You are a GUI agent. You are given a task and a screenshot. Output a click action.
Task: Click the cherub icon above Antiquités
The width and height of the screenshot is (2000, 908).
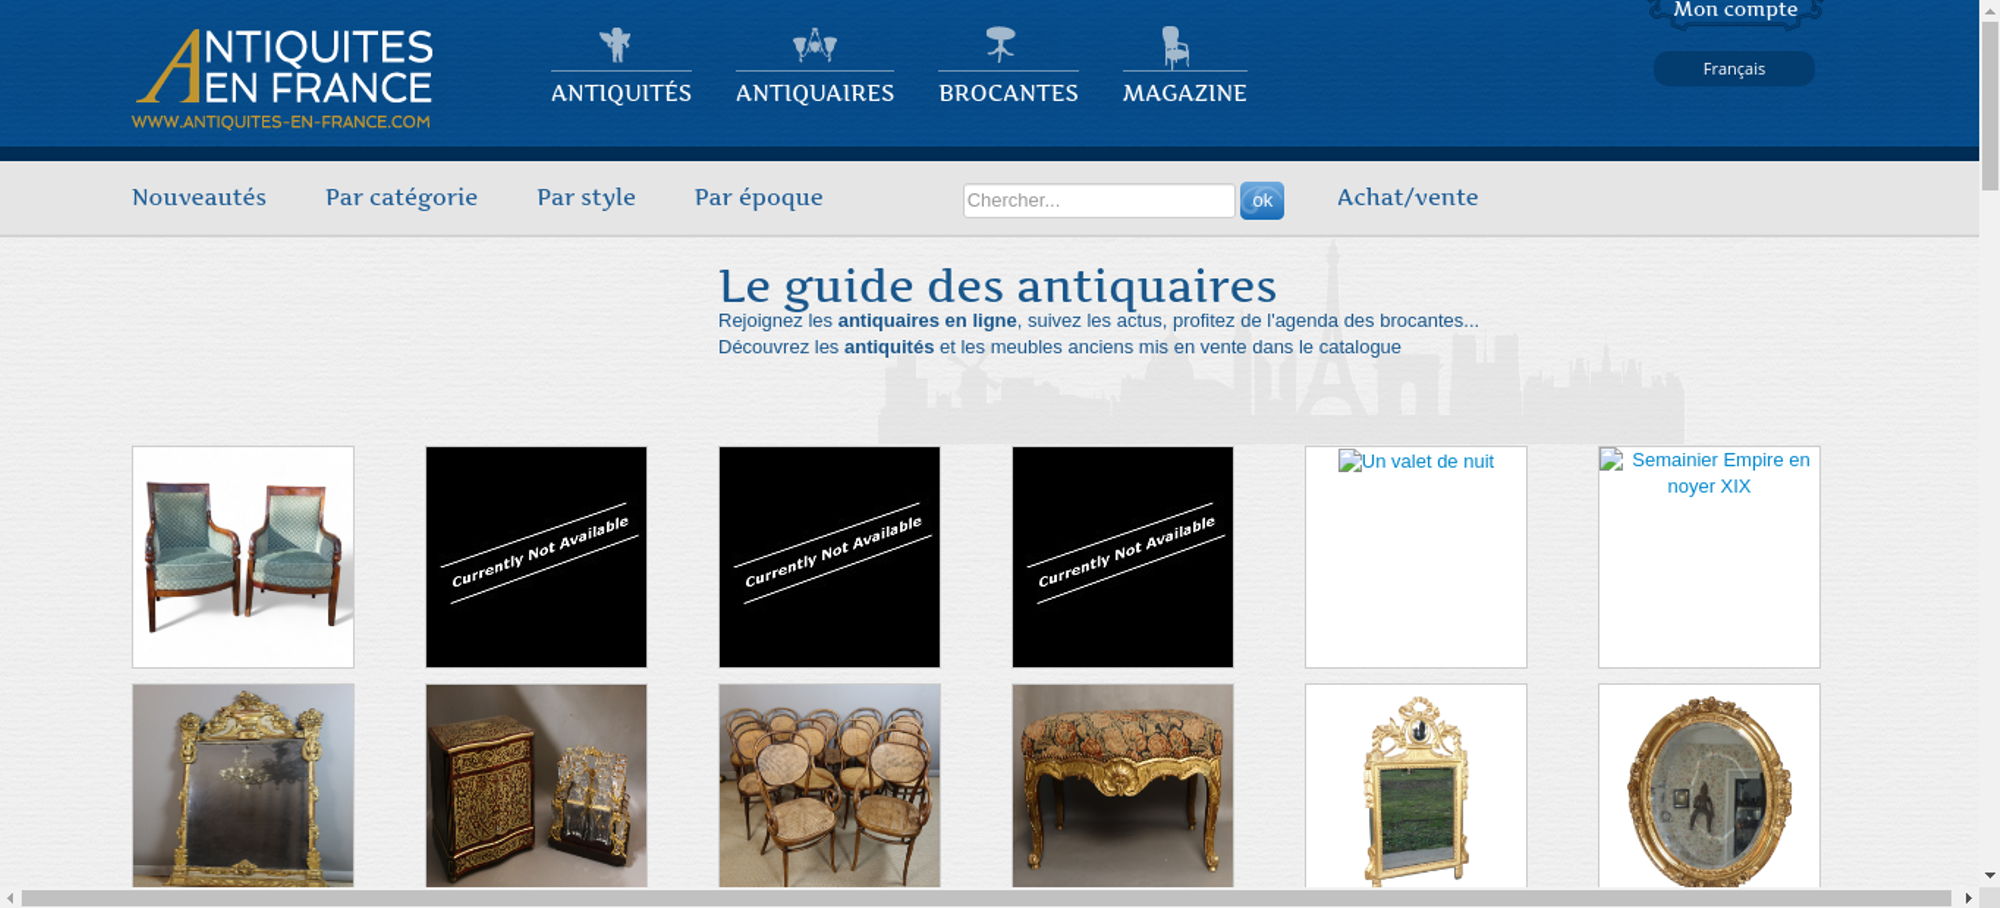point(615,45)
